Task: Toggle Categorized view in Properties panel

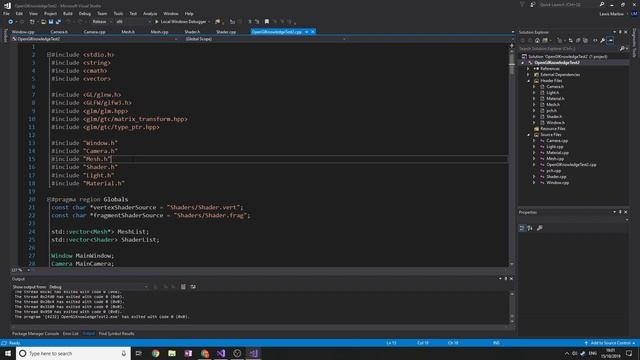Action: pos(522,228)
